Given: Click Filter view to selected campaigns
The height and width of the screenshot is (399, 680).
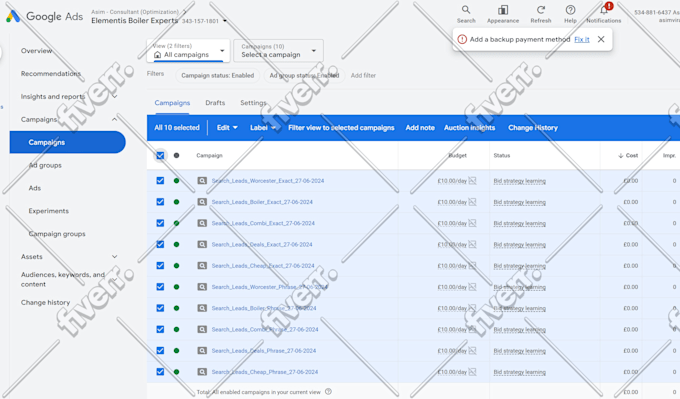Looking at the screenshot, I should click(341, 128).
